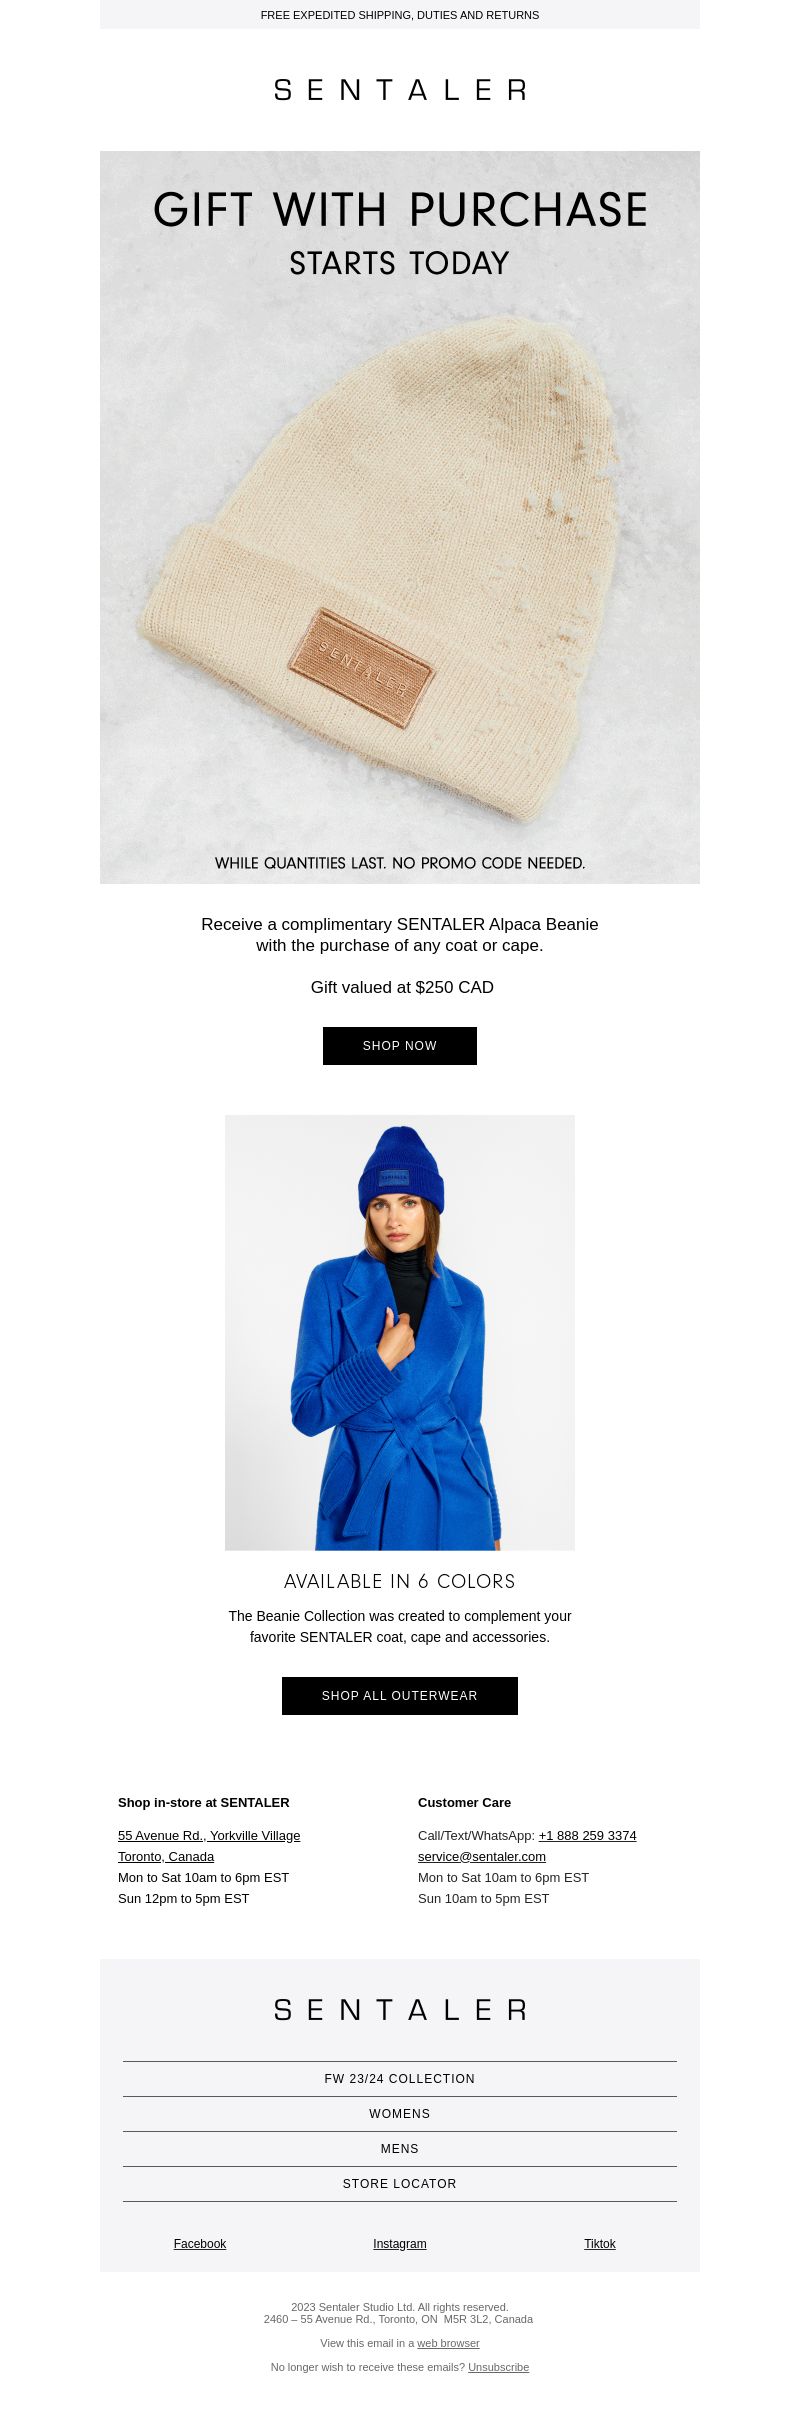The width and height of the screenshot is (800, 2424).
Task: Click SHOP ALL OUTERWEAR button
Action: tap(400, 1696)
